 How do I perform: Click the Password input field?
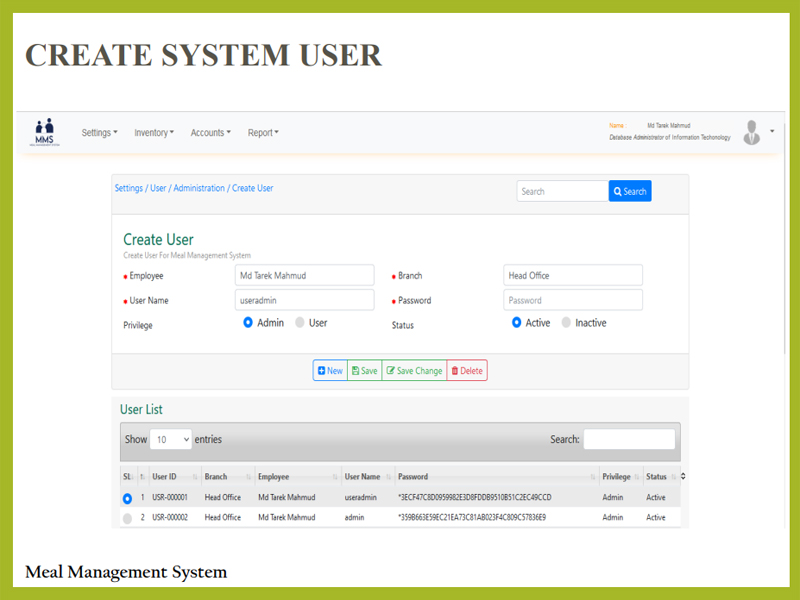(x=573, y=300)
